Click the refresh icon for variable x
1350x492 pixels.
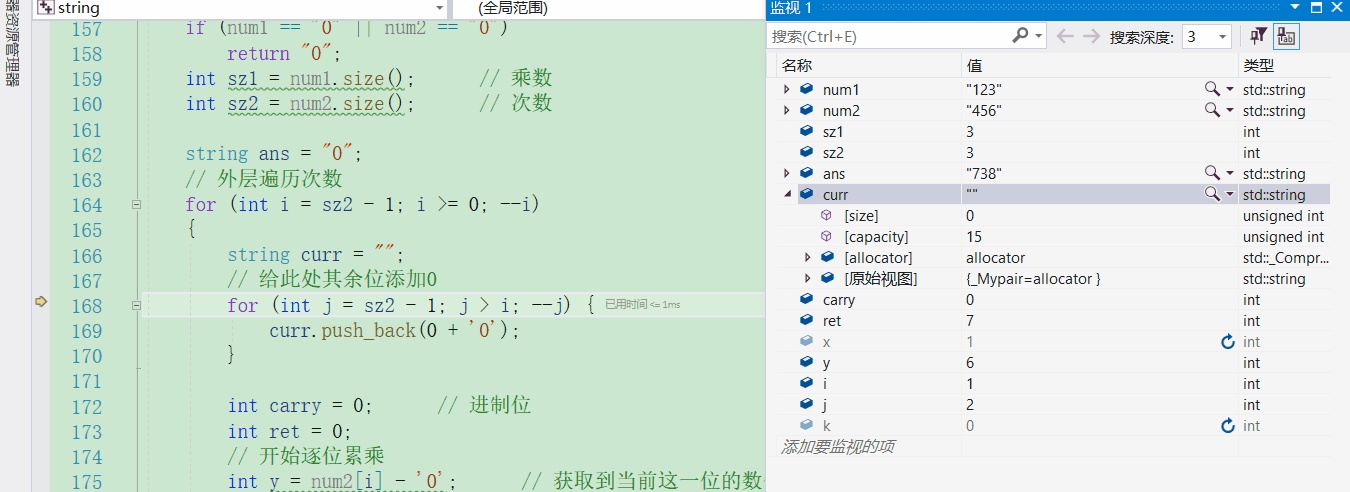pos(1227,342)
